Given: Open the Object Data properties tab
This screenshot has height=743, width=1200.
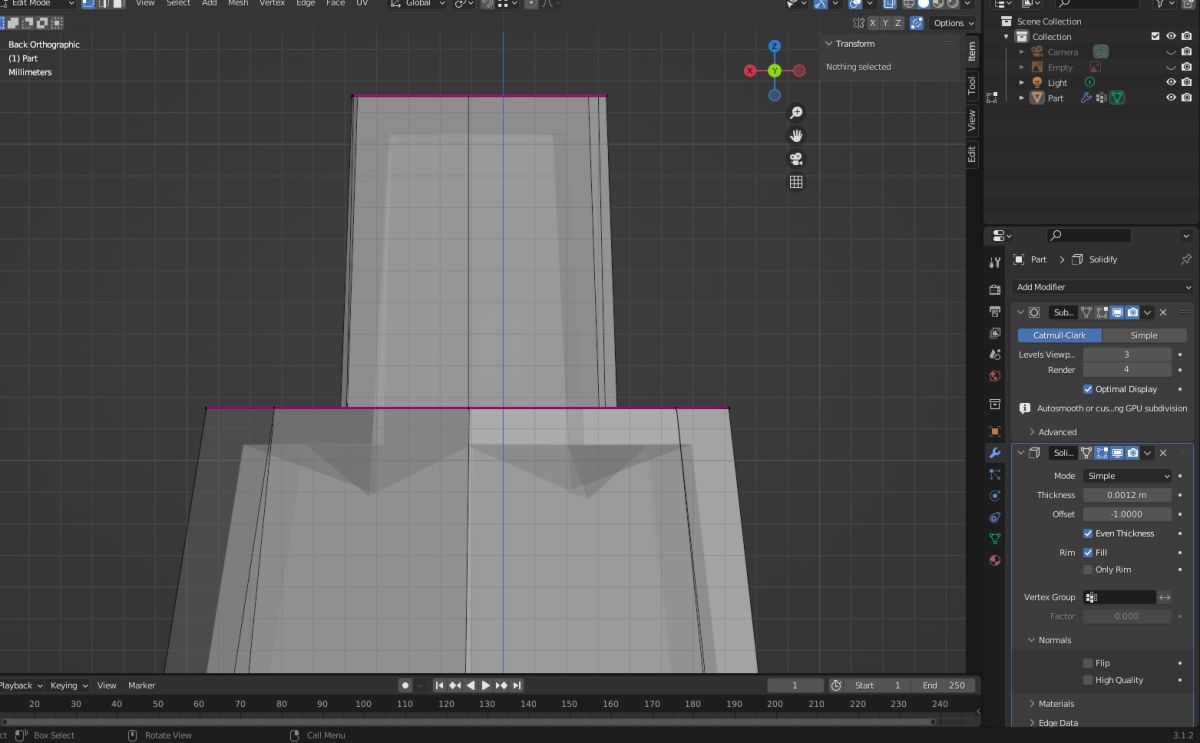Looking at the screenshot, I should (x=994, y=538).
